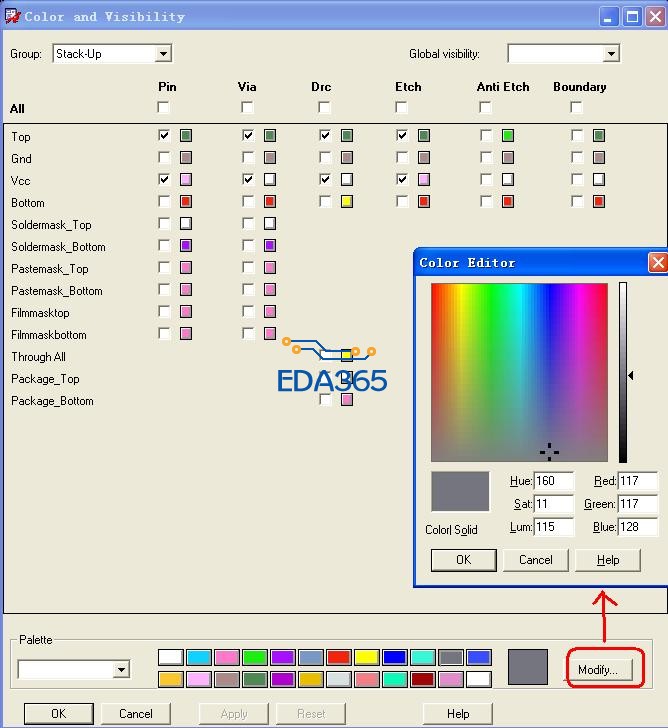This screenshot has width=668, height=728.
Task: Click Filmmaskbottom Via pink swatch
Action: tap(270, 333)
